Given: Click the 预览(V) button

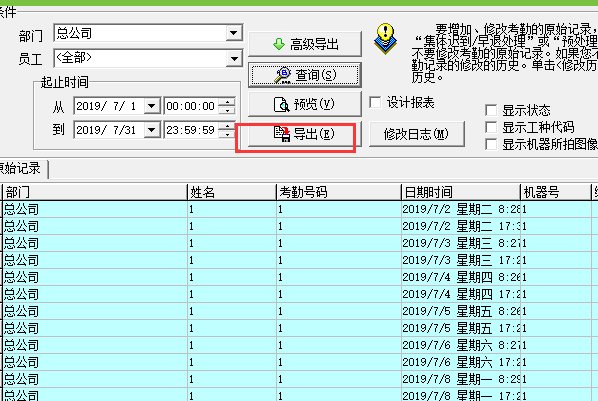Looking at the screenshot, I should 305,104.
